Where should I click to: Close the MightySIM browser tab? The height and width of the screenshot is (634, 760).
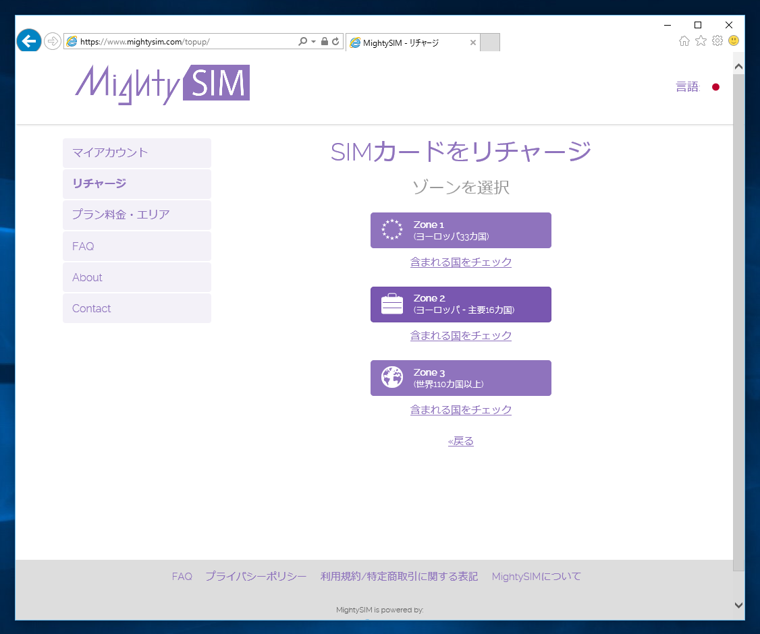(x=473, y=43)
